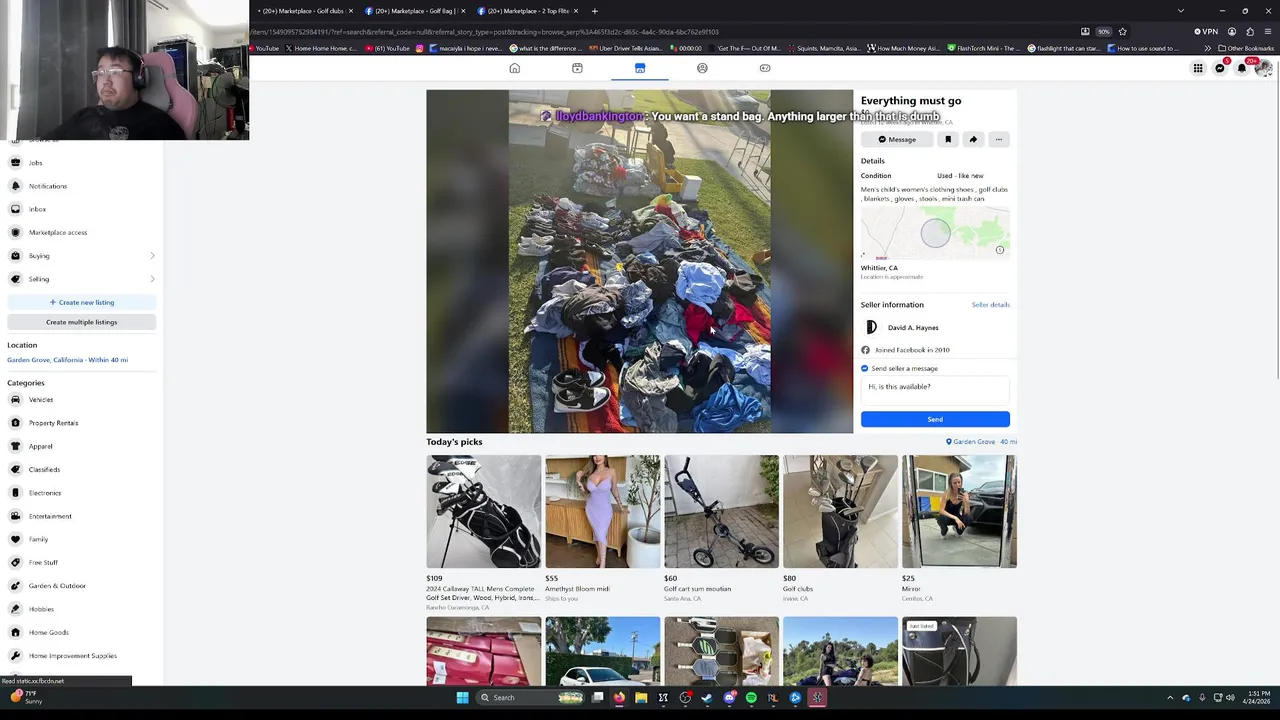Image resolution: width=1280 pixels, height=720 pixels.
Task: Share the listing with the share icon
Action: [x=973, y=139]
